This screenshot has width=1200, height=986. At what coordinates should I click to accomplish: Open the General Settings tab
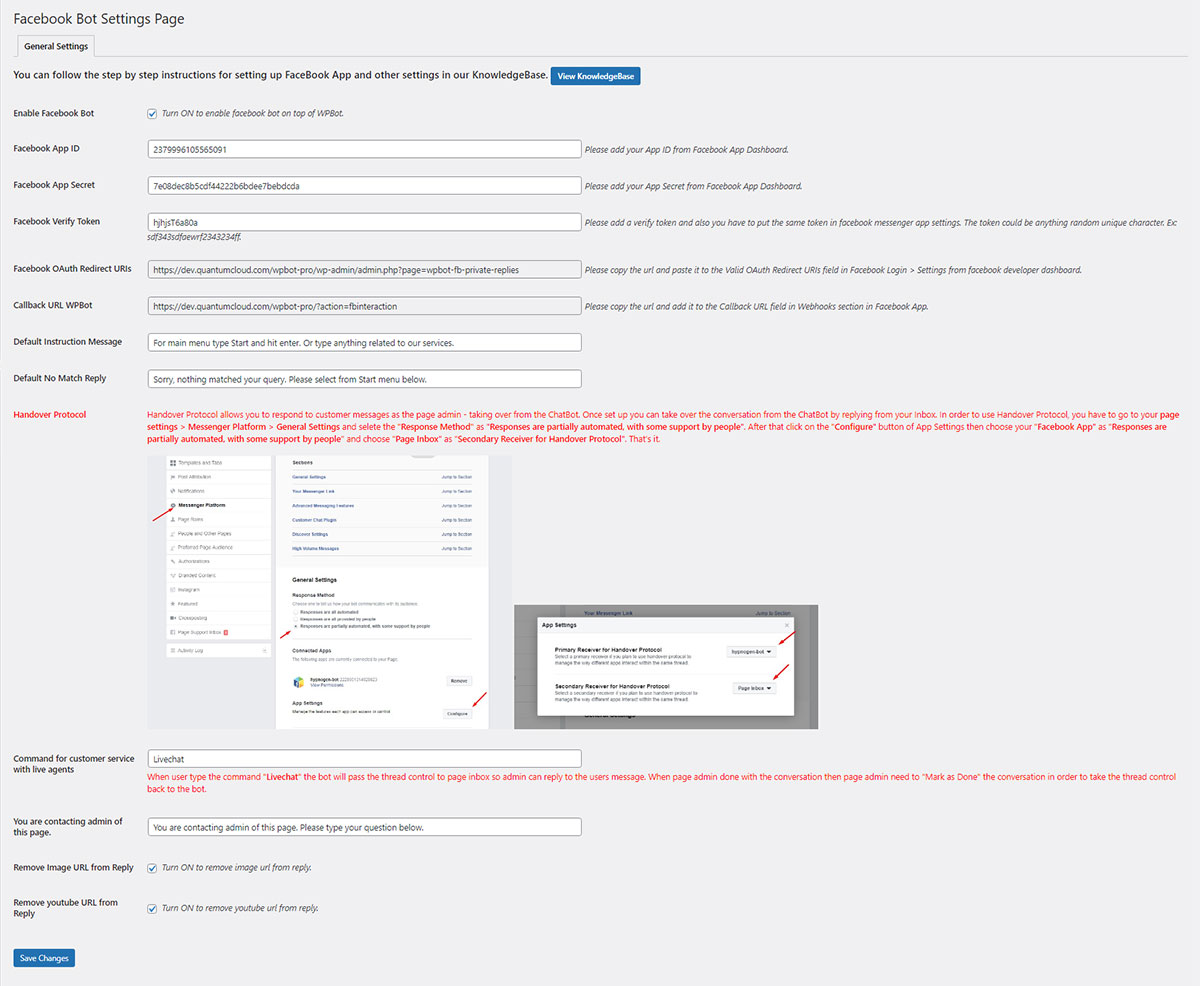(x=56, y=46)
